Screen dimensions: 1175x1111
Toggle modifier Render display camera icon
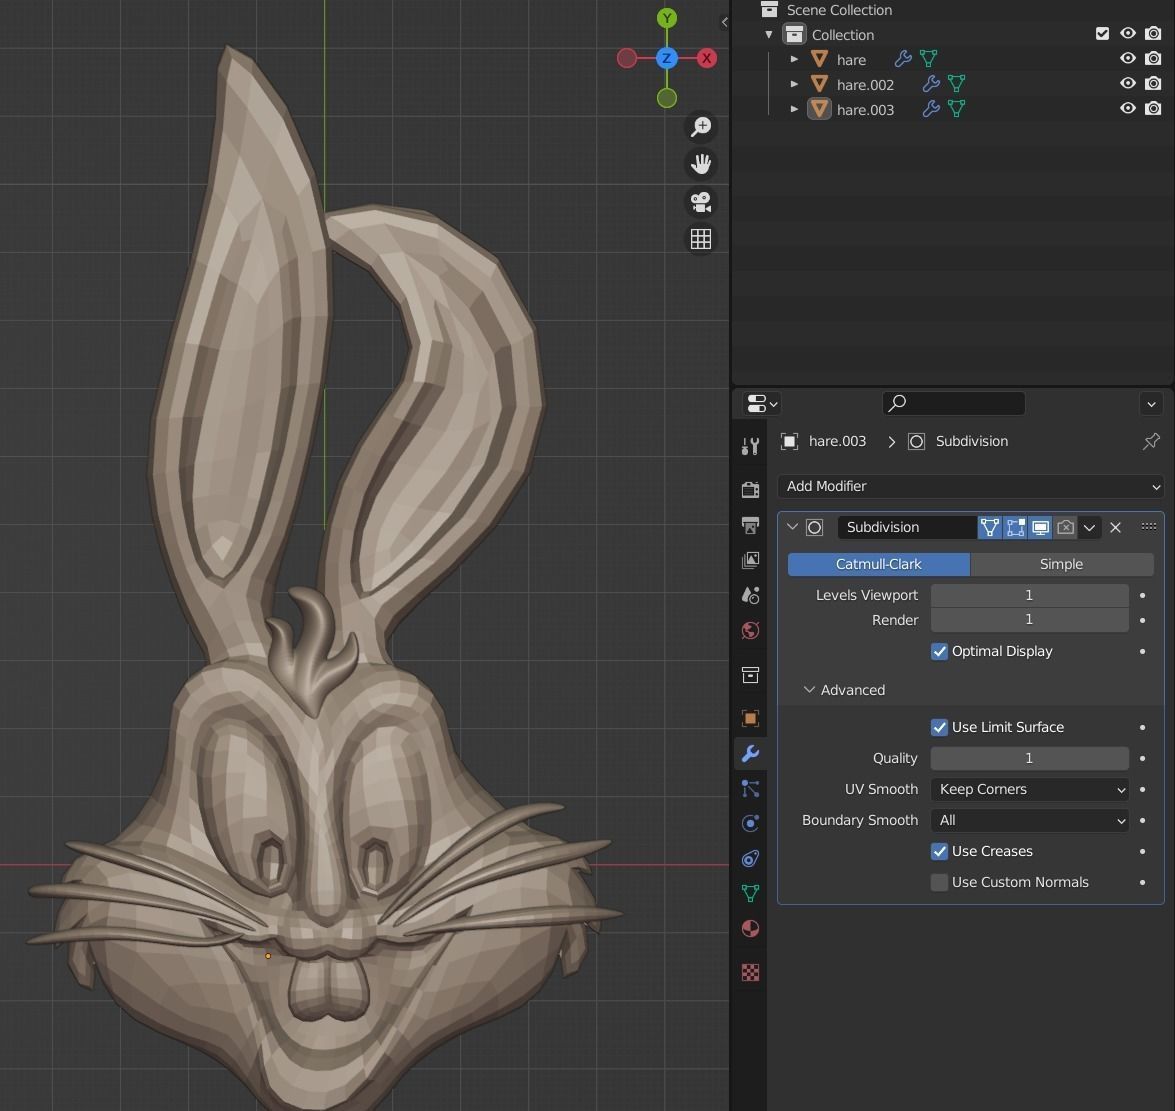(x=1065, y=527)
